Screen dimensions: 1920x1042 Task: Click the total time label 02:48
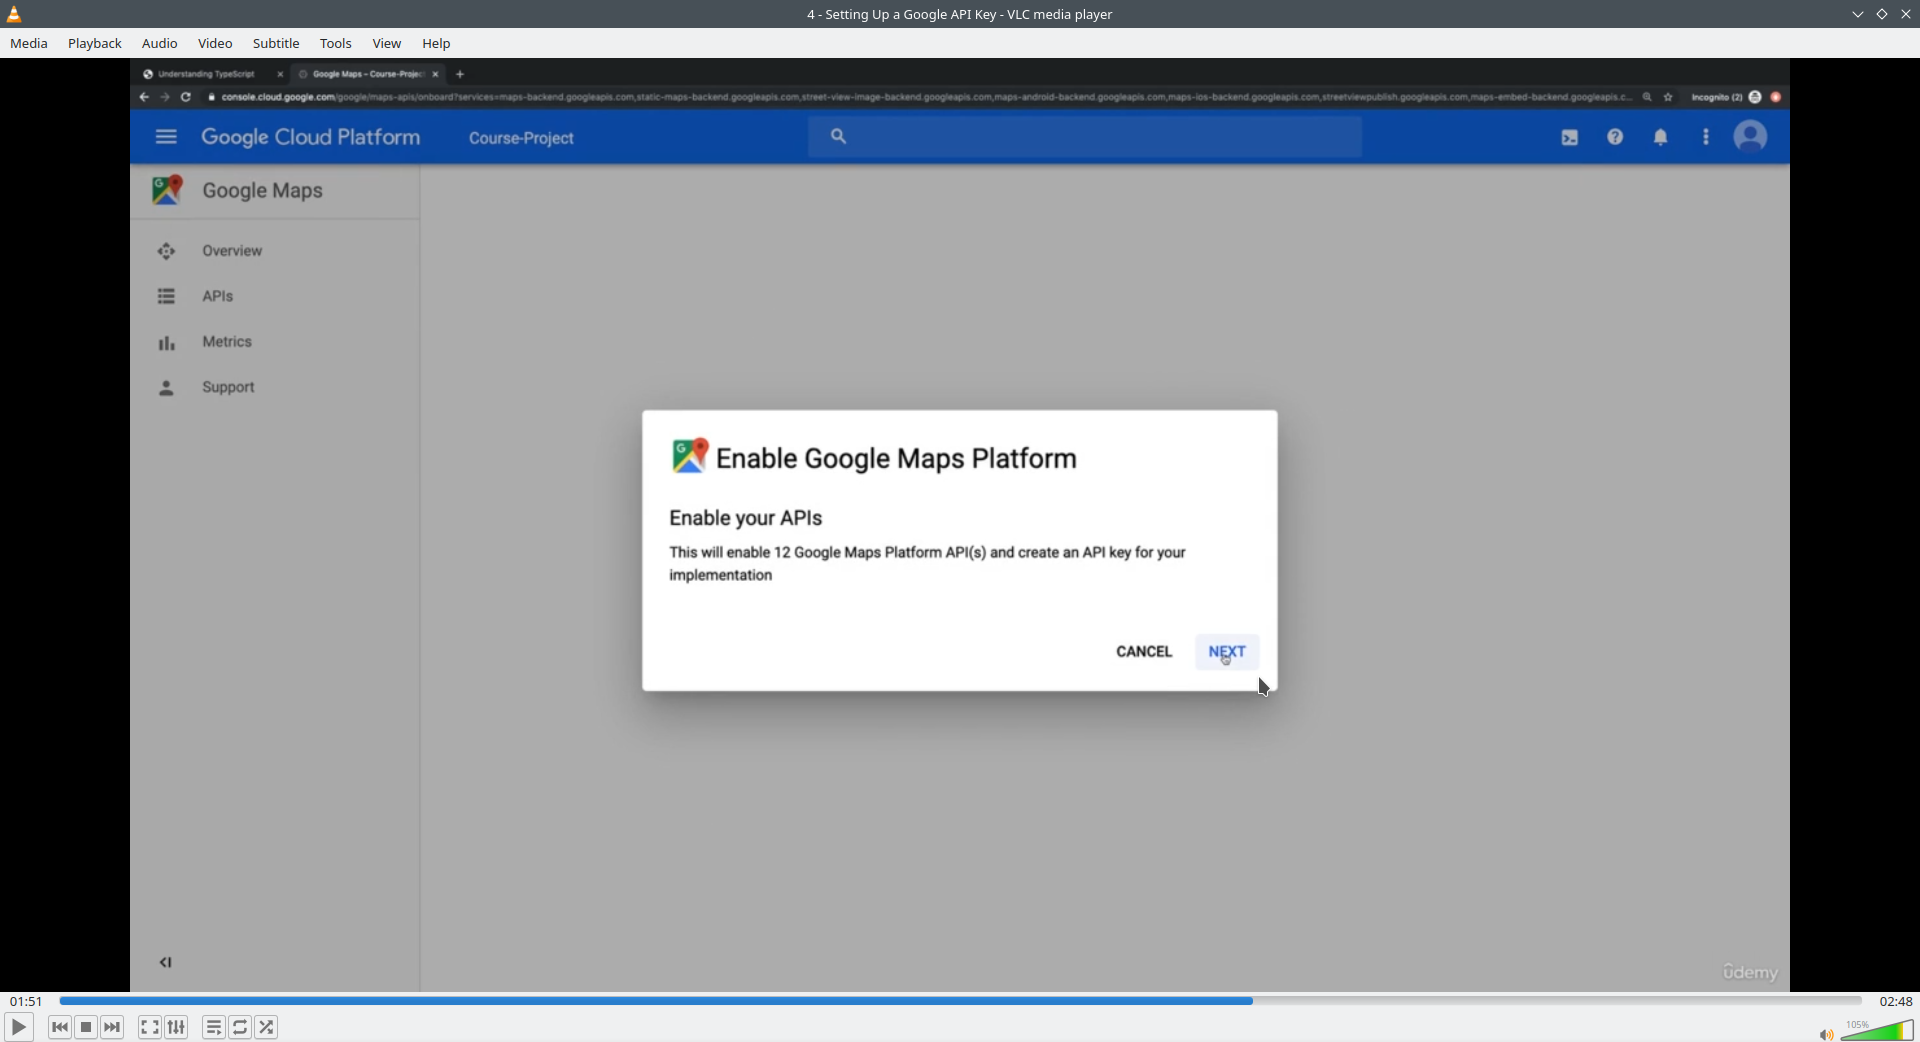click(1895, 1001)
